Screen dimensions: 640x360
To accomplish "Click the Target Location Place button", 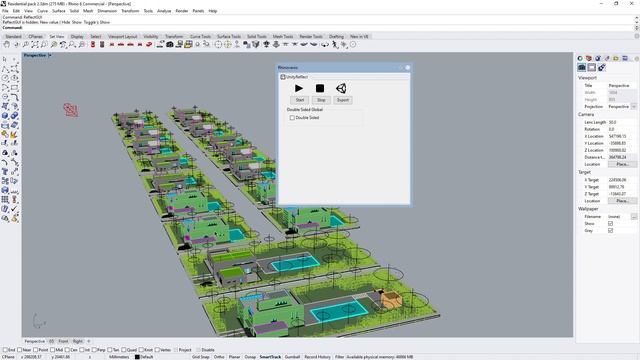I will pos(622,201).
